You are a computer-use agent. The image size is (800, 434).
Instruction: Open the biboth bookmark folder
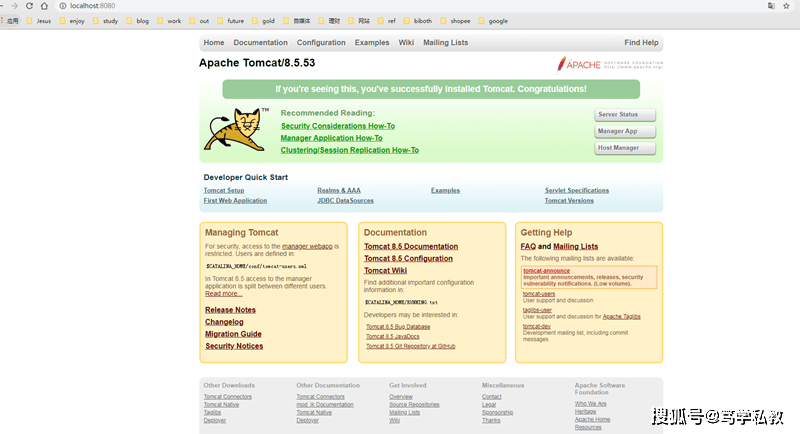point(418,21)
